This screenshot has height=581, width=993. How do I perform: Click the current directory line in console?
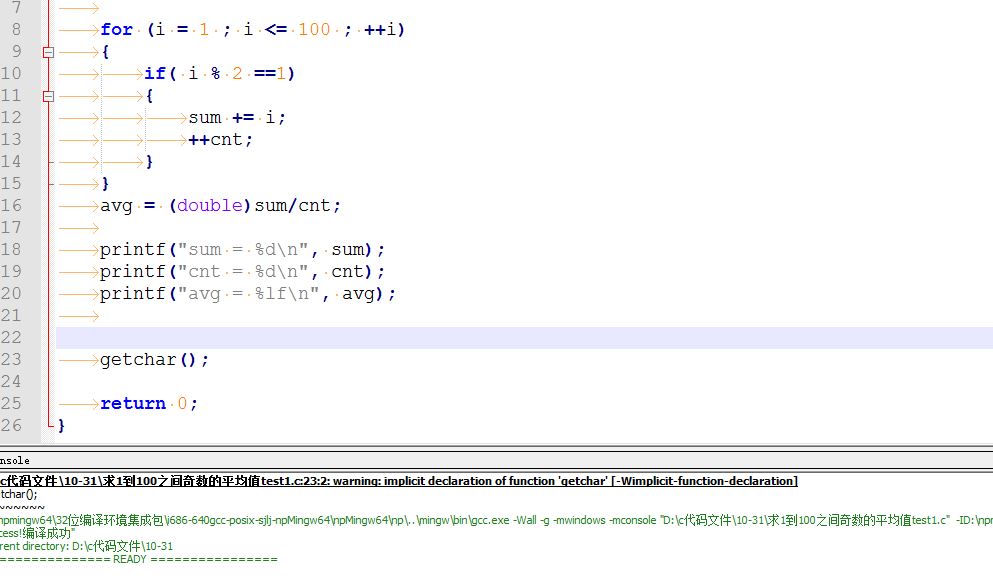86,546
